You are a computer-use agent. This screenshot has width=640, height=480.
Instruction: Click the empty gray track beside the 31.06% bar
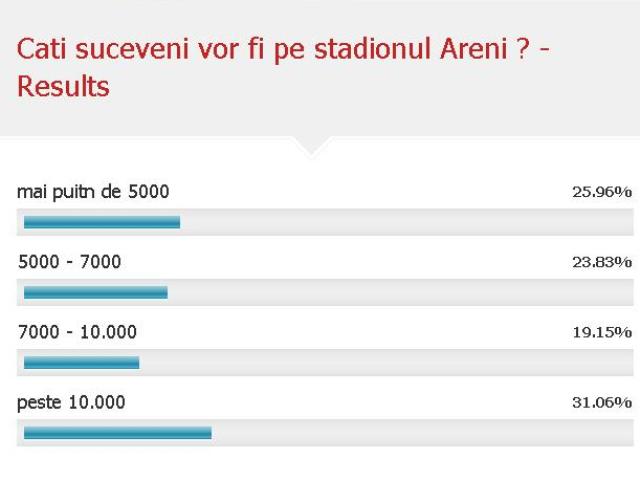pyautogui.click(x=420, y=432)
